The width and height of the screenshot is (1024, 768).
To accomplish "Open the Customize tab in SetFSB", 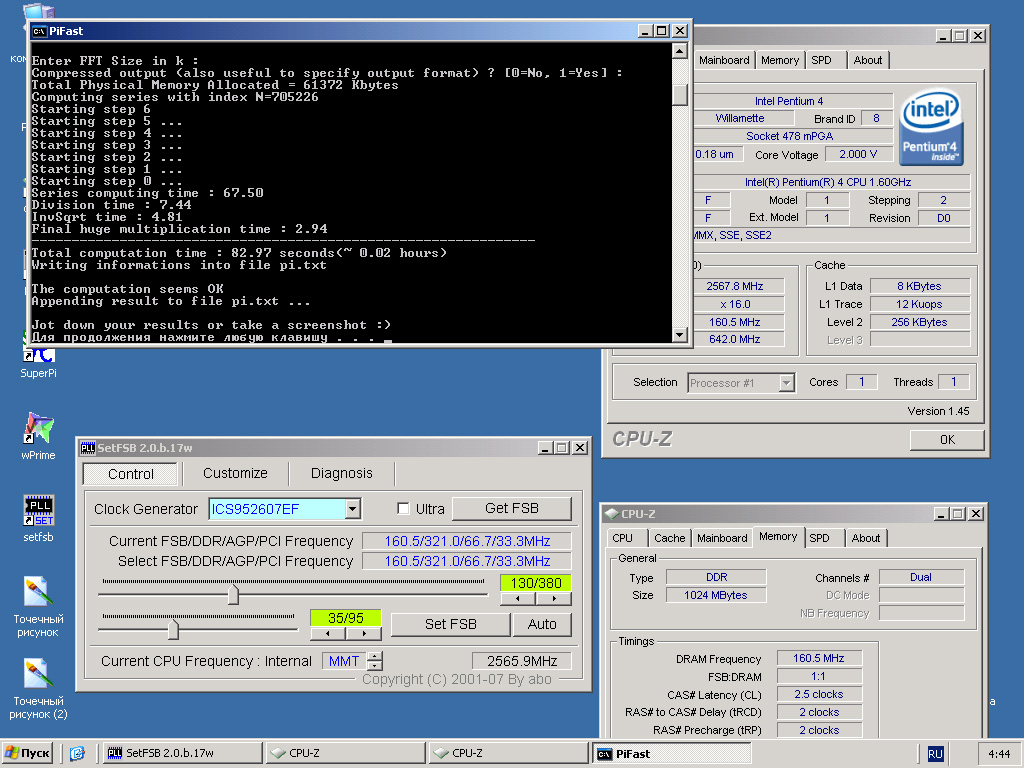I will click(235, 473).
